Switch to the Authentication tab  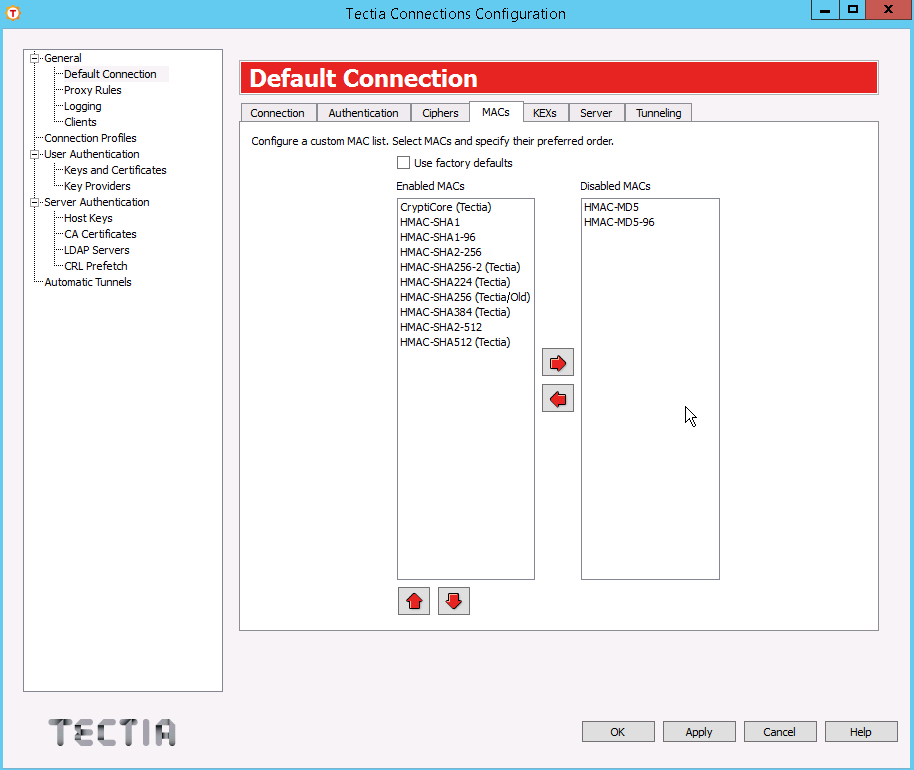click(x=363, y=112)
